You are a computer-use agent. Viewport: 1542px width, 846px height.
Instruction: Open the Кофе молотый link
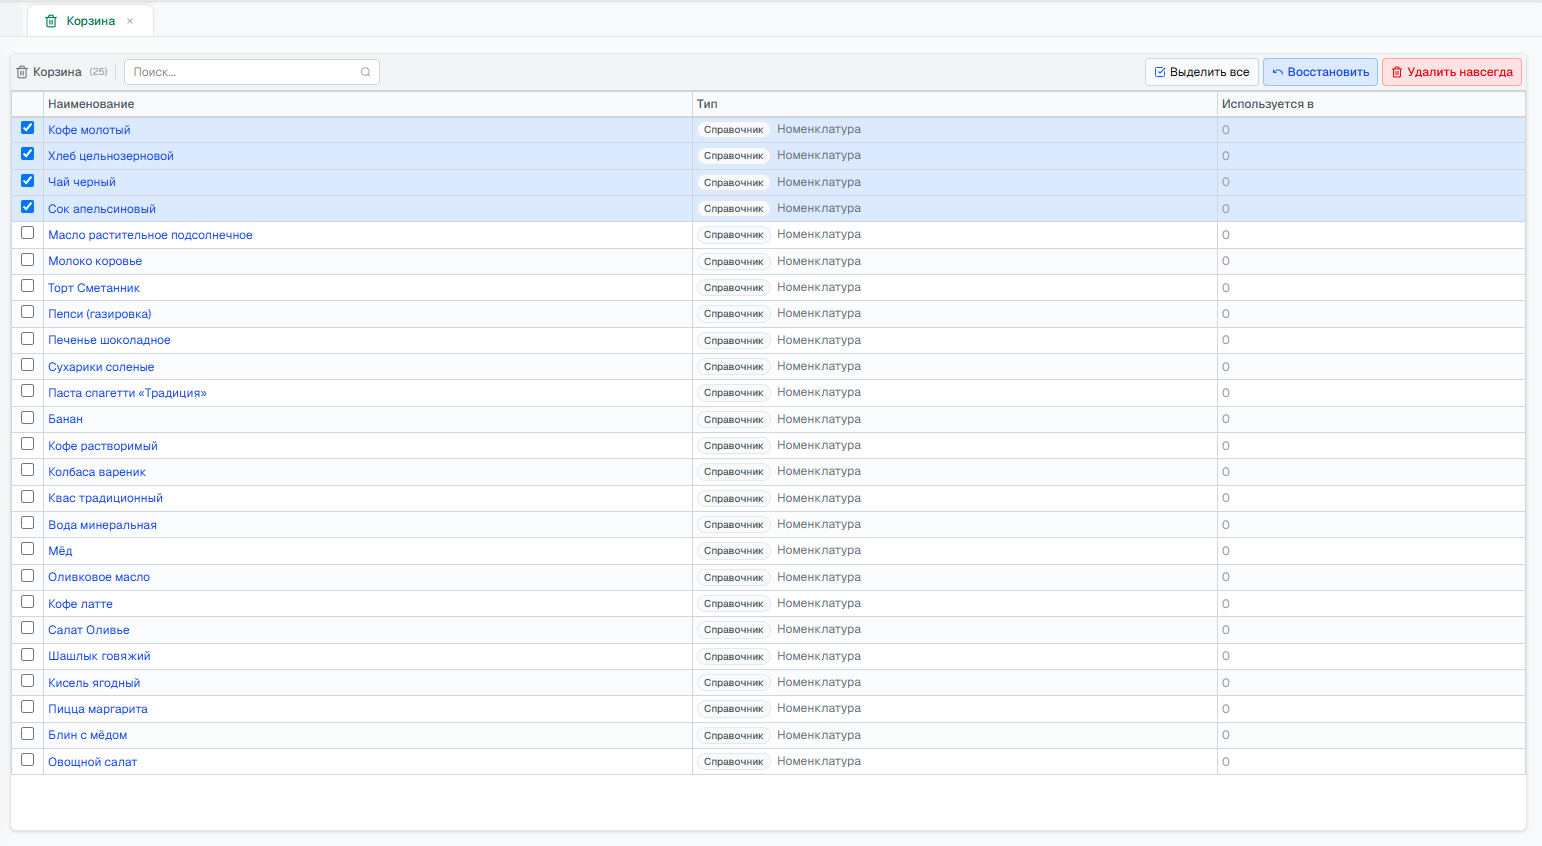coord(89,130)
